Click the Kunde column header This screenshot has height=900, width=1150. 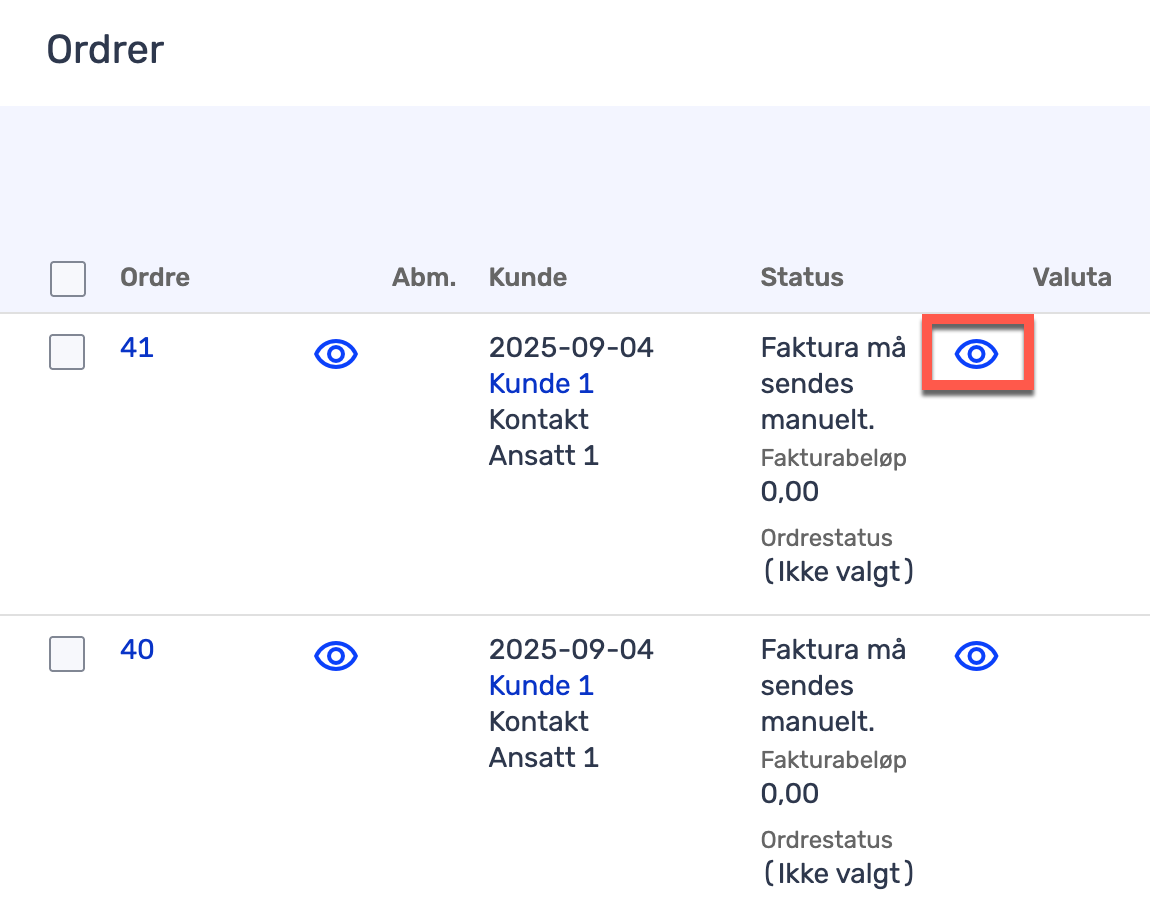point(528,278)
